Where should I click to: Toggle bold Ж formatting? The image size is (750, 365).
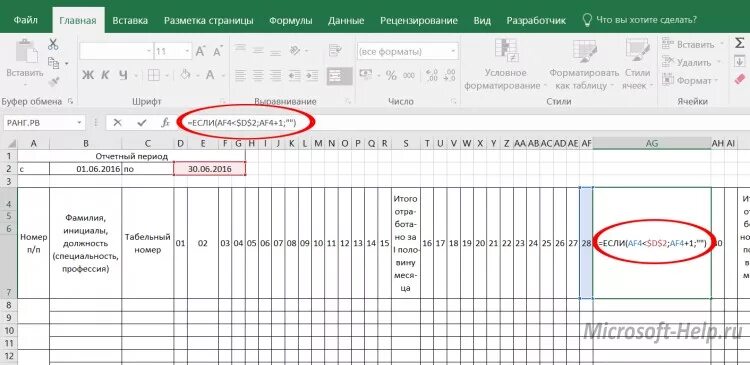coord(88,75)
